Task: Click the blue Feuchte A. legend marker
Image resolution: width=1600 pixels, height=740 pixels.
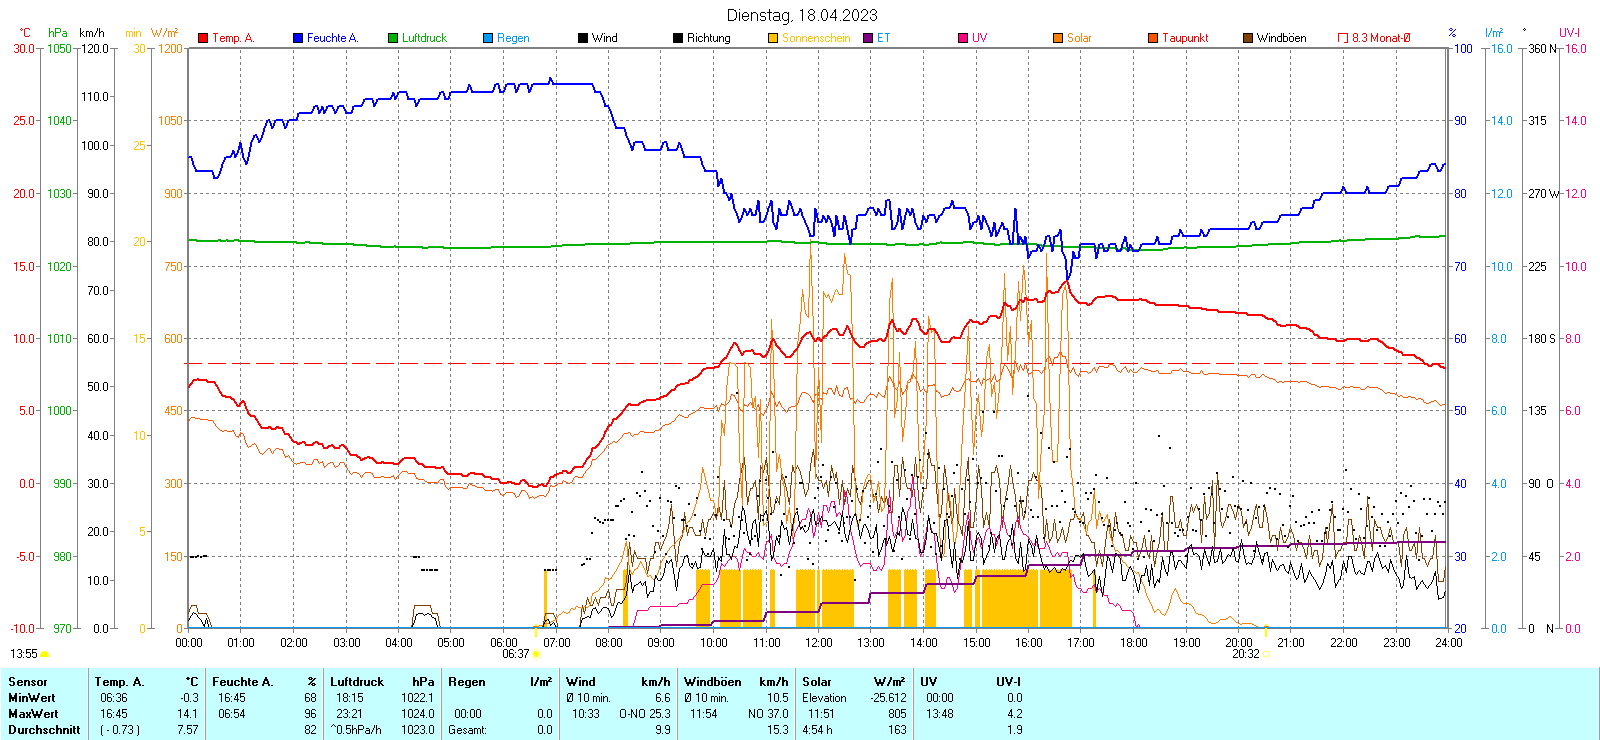Action: click(298, 38)
